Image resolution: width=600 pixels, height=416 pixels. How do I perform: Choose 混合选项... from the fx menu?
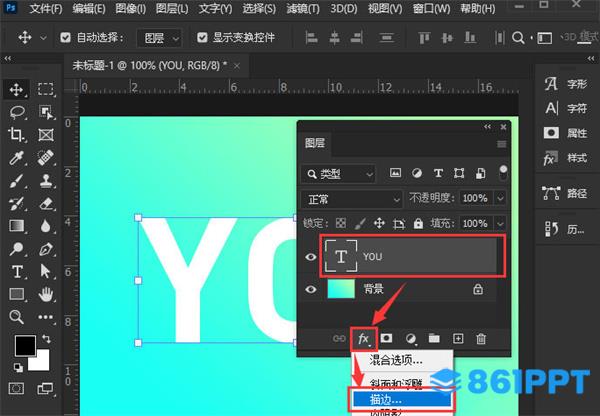[x=396, y=360]
